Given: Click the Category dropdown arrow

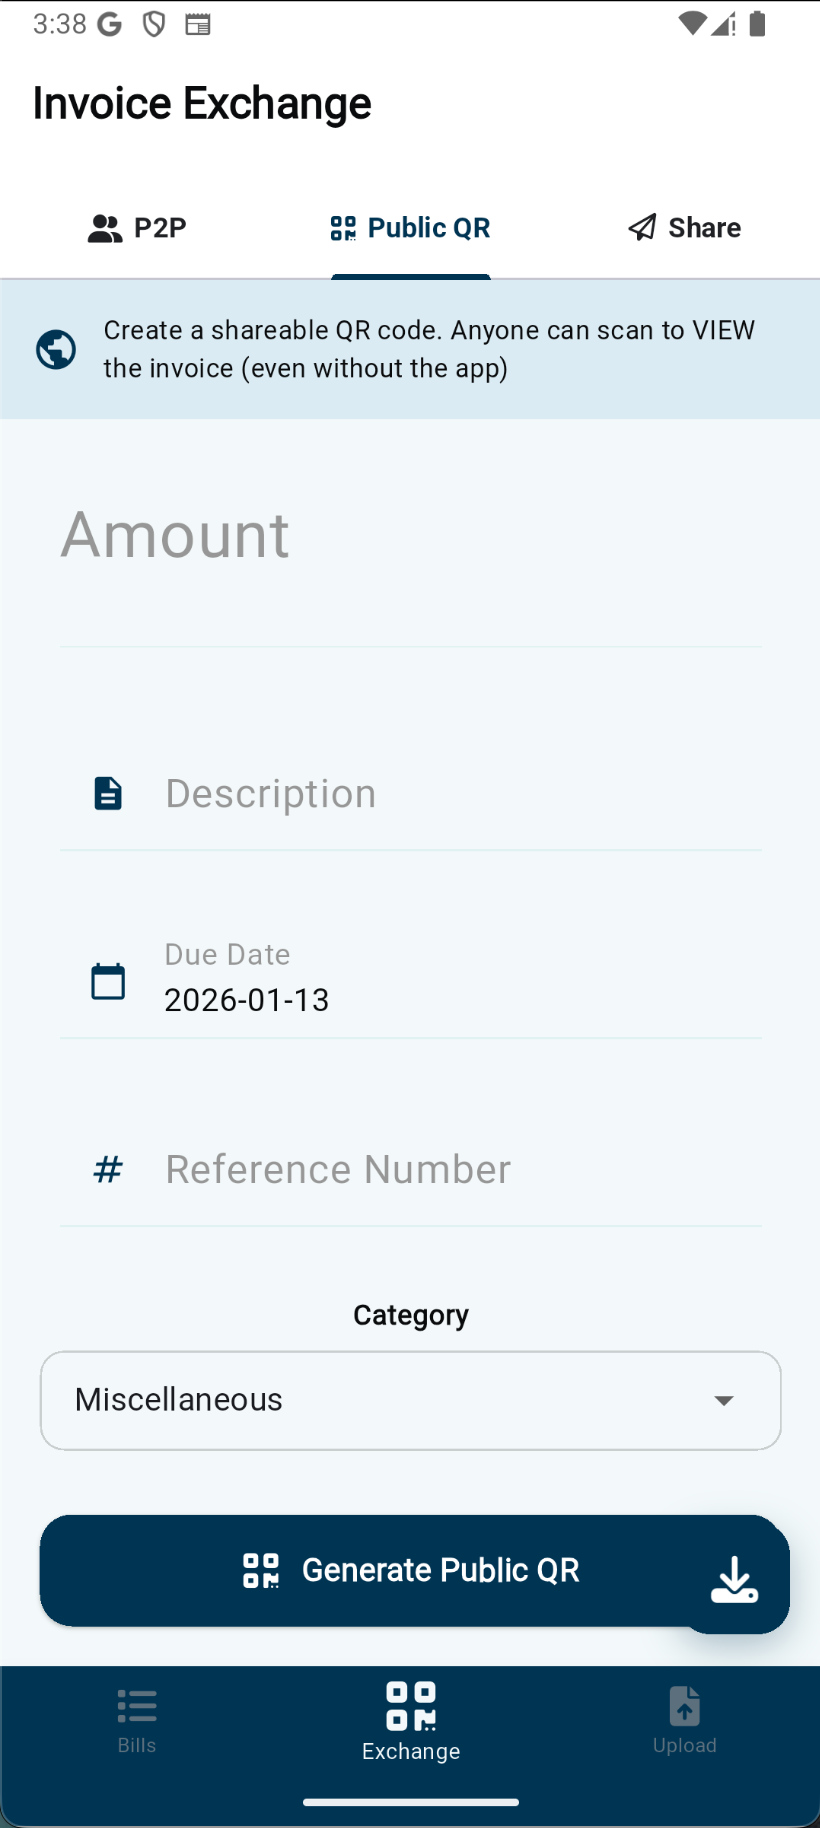Looking at the screenshot, I should coord(724,1400).
